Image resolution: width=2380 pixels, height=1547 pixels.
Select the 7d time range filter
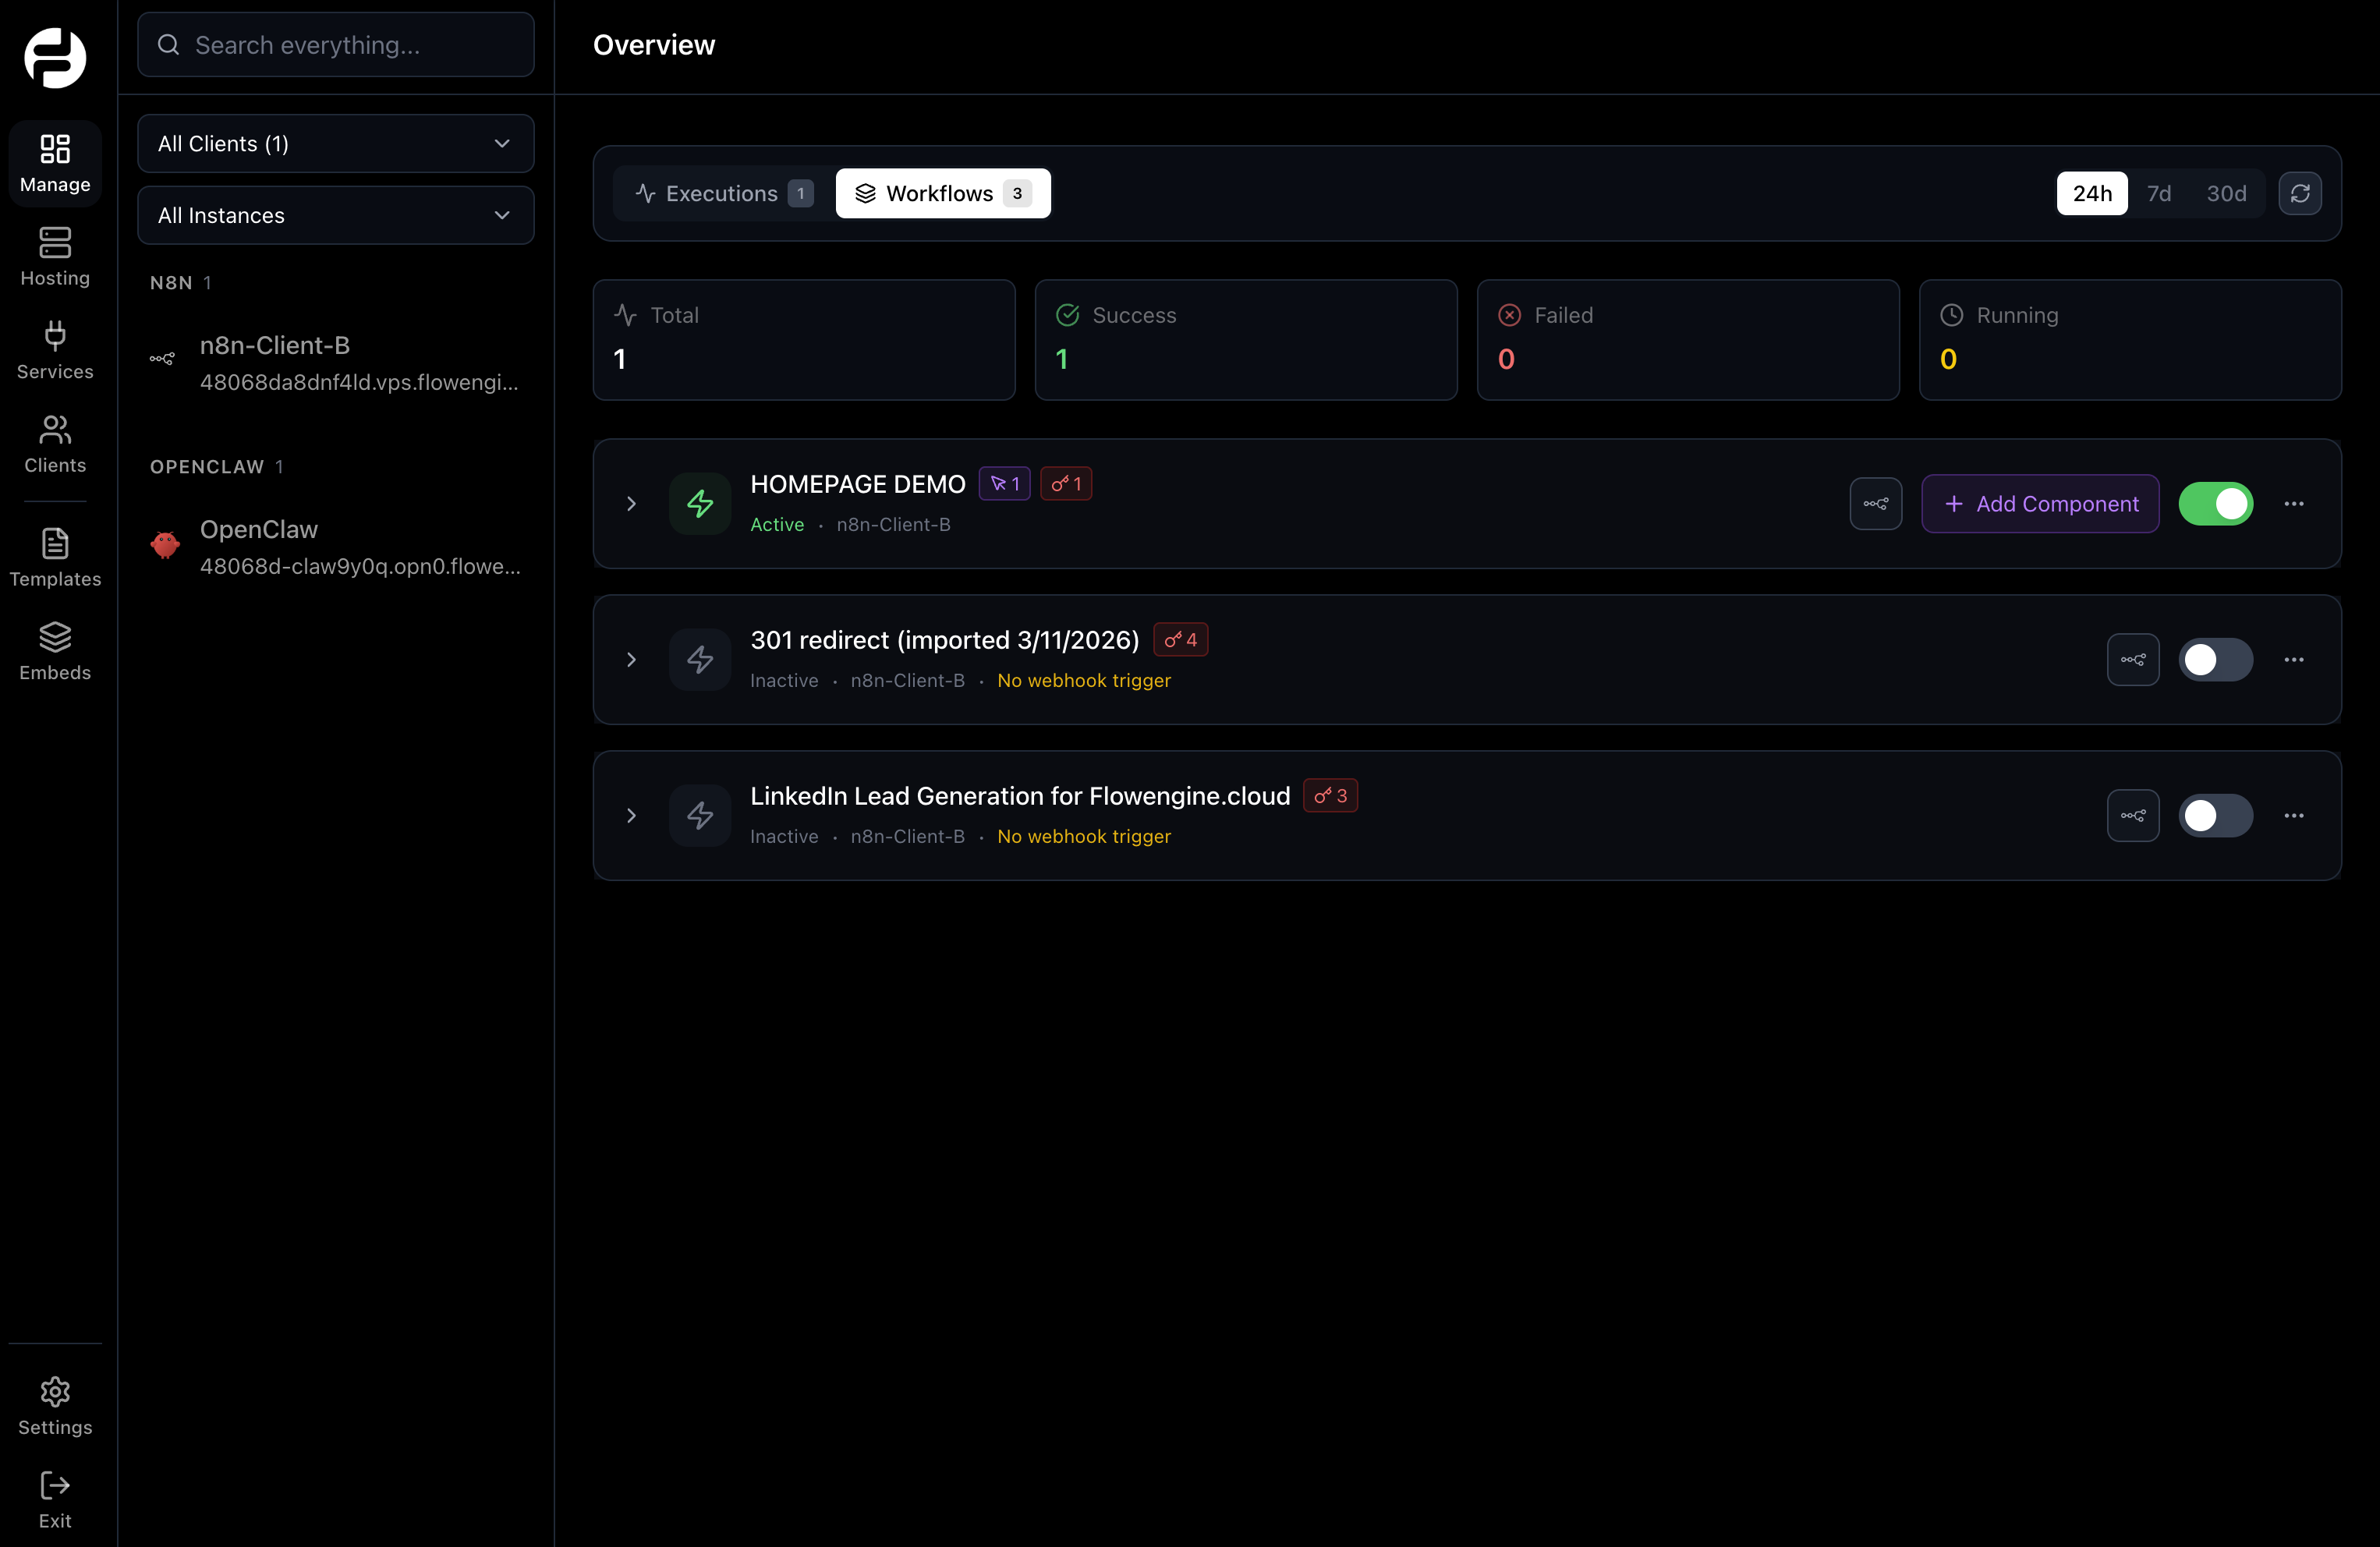coord(2161,193)
